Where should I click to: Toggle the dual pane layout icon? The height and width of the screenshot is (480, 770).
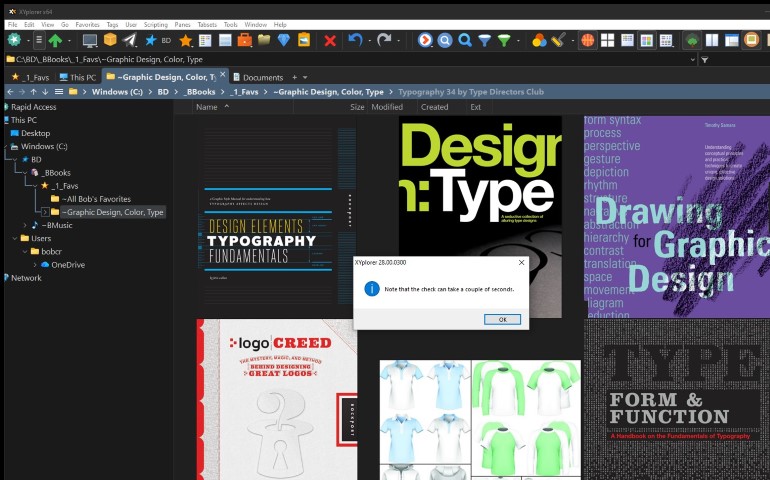[x=712, y=41]
